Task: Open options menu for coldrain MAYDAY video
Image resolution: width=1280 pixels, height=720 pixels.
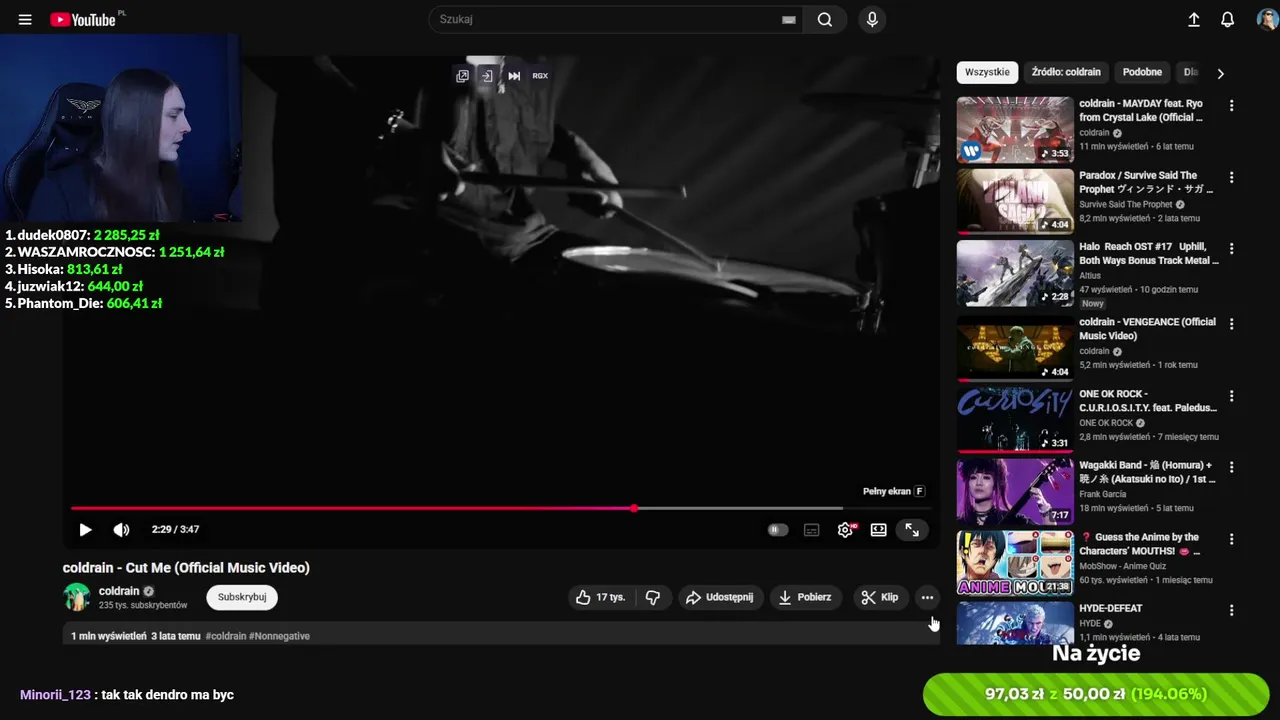Action: 1231,105
